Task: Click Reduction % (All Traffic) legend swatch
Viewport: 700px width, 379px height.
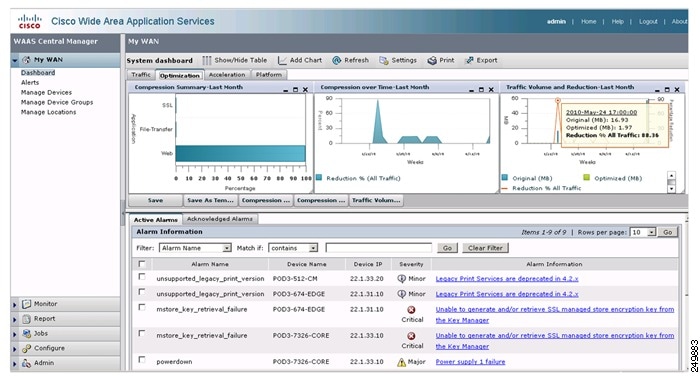Action: (x=319, y=178)
